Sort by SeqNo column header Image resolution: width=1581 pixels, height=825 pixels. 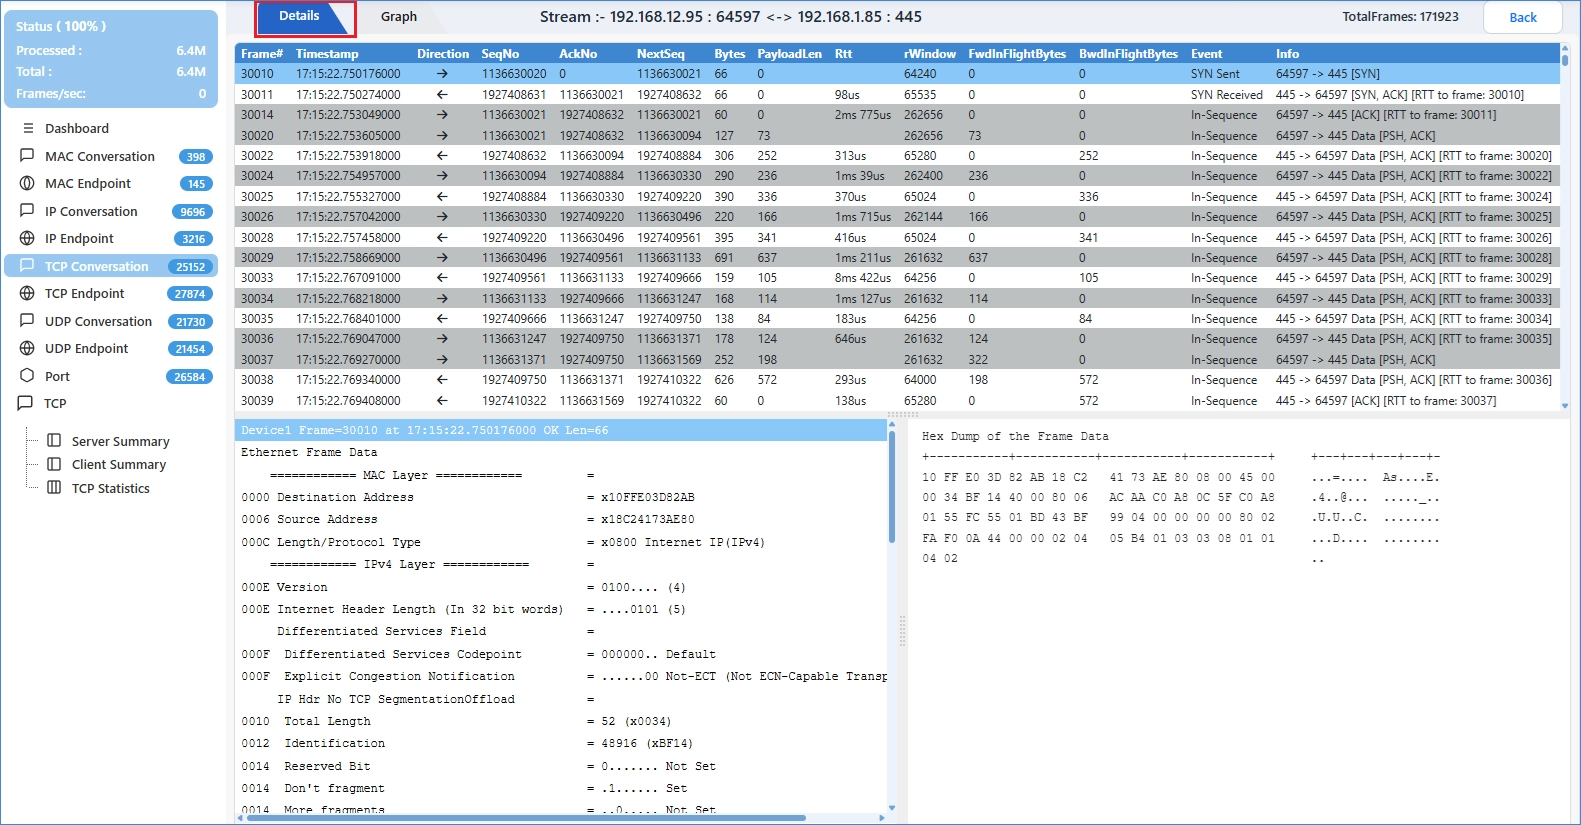[x=500, y=54]
